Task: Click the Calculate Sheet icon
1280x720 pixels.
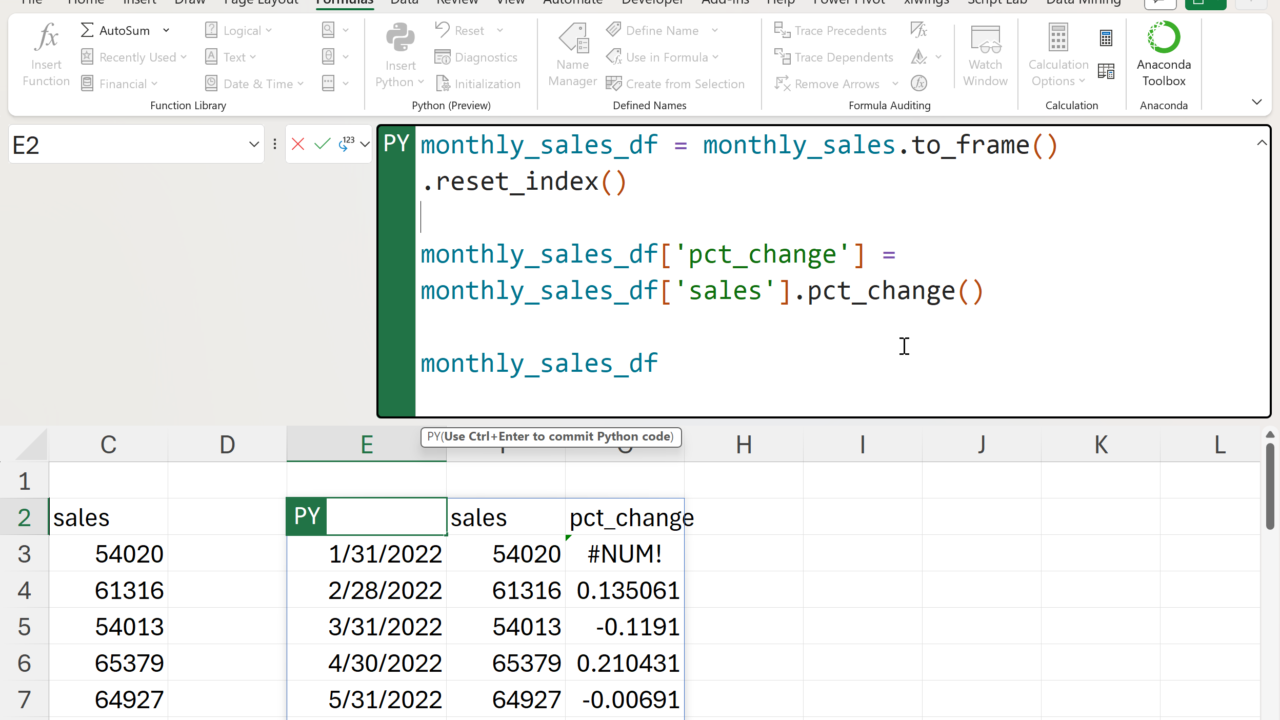Action: point(1106,71)
